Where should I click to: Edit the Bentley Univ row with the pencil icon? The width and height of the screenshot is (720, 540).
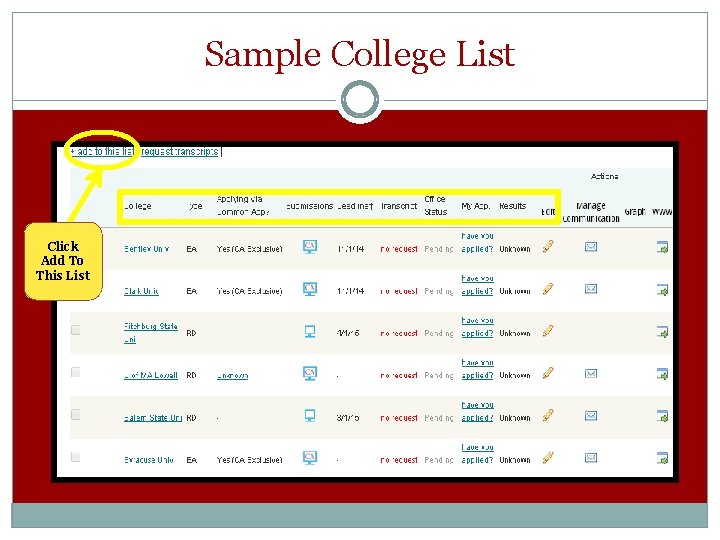(x=548, y=247)
